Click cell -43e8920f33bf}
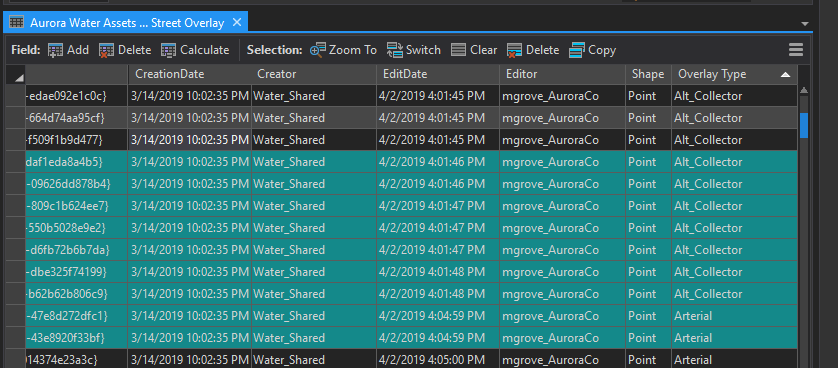 click(x=76, y=338)
